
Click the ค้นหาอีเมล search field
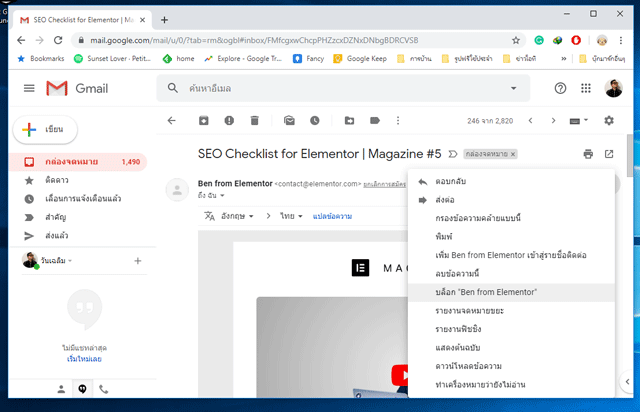(343, 88)
